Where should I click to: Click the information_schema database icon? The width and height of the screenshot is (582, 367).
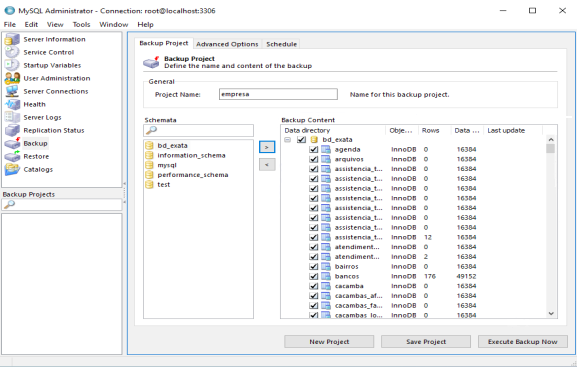tap(149, 155)
